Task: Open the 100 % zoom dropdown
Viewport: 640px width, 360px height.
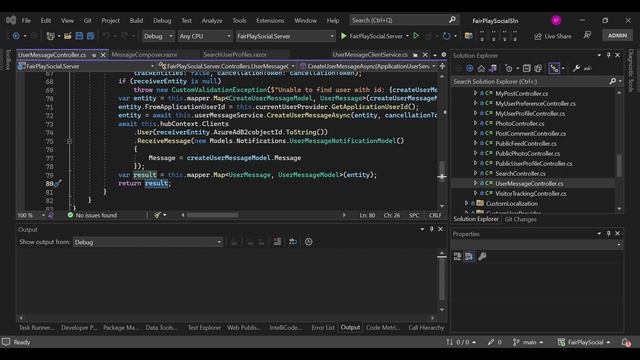Action: click(x=31, y=215)
